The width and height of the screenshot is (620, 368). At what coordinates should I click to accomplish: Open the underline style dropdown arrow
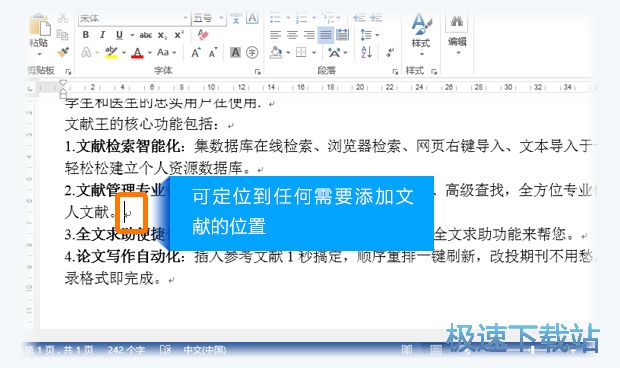pos(132,35)
